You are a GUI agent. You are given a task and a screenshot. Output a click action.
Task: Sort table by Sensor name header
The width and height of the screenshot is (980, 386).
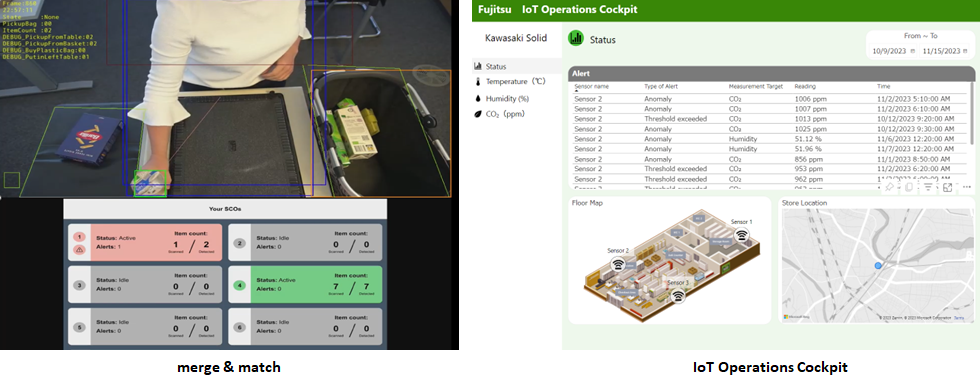pos(591,86)
